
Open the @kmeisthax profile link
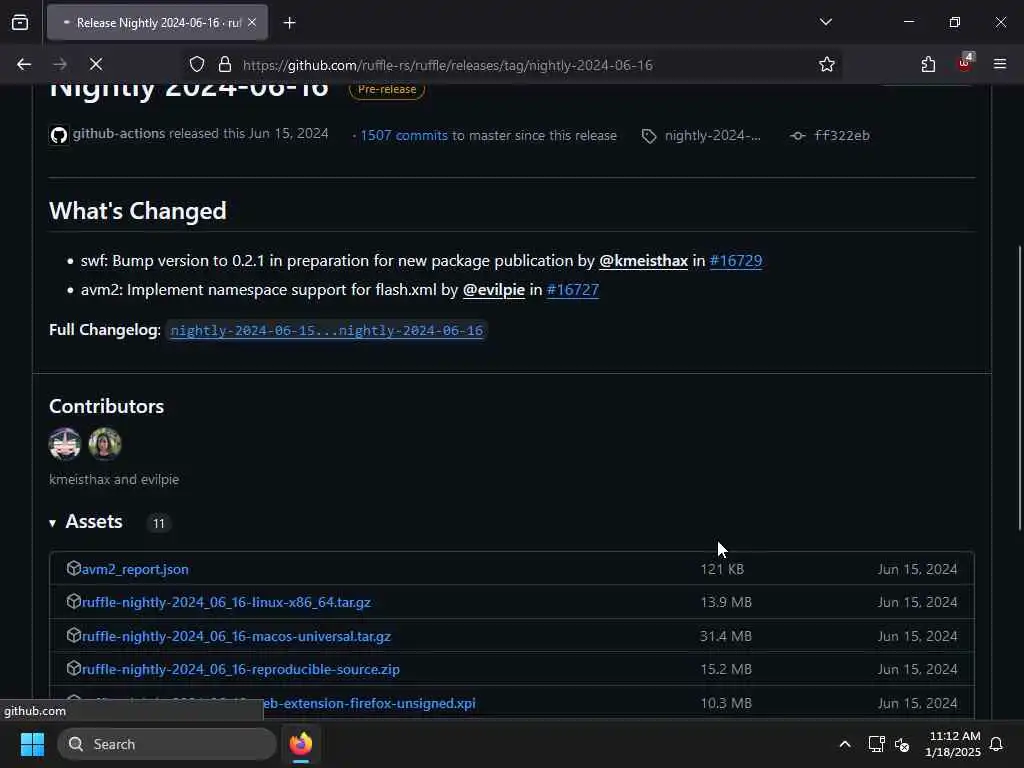point(643,261)
